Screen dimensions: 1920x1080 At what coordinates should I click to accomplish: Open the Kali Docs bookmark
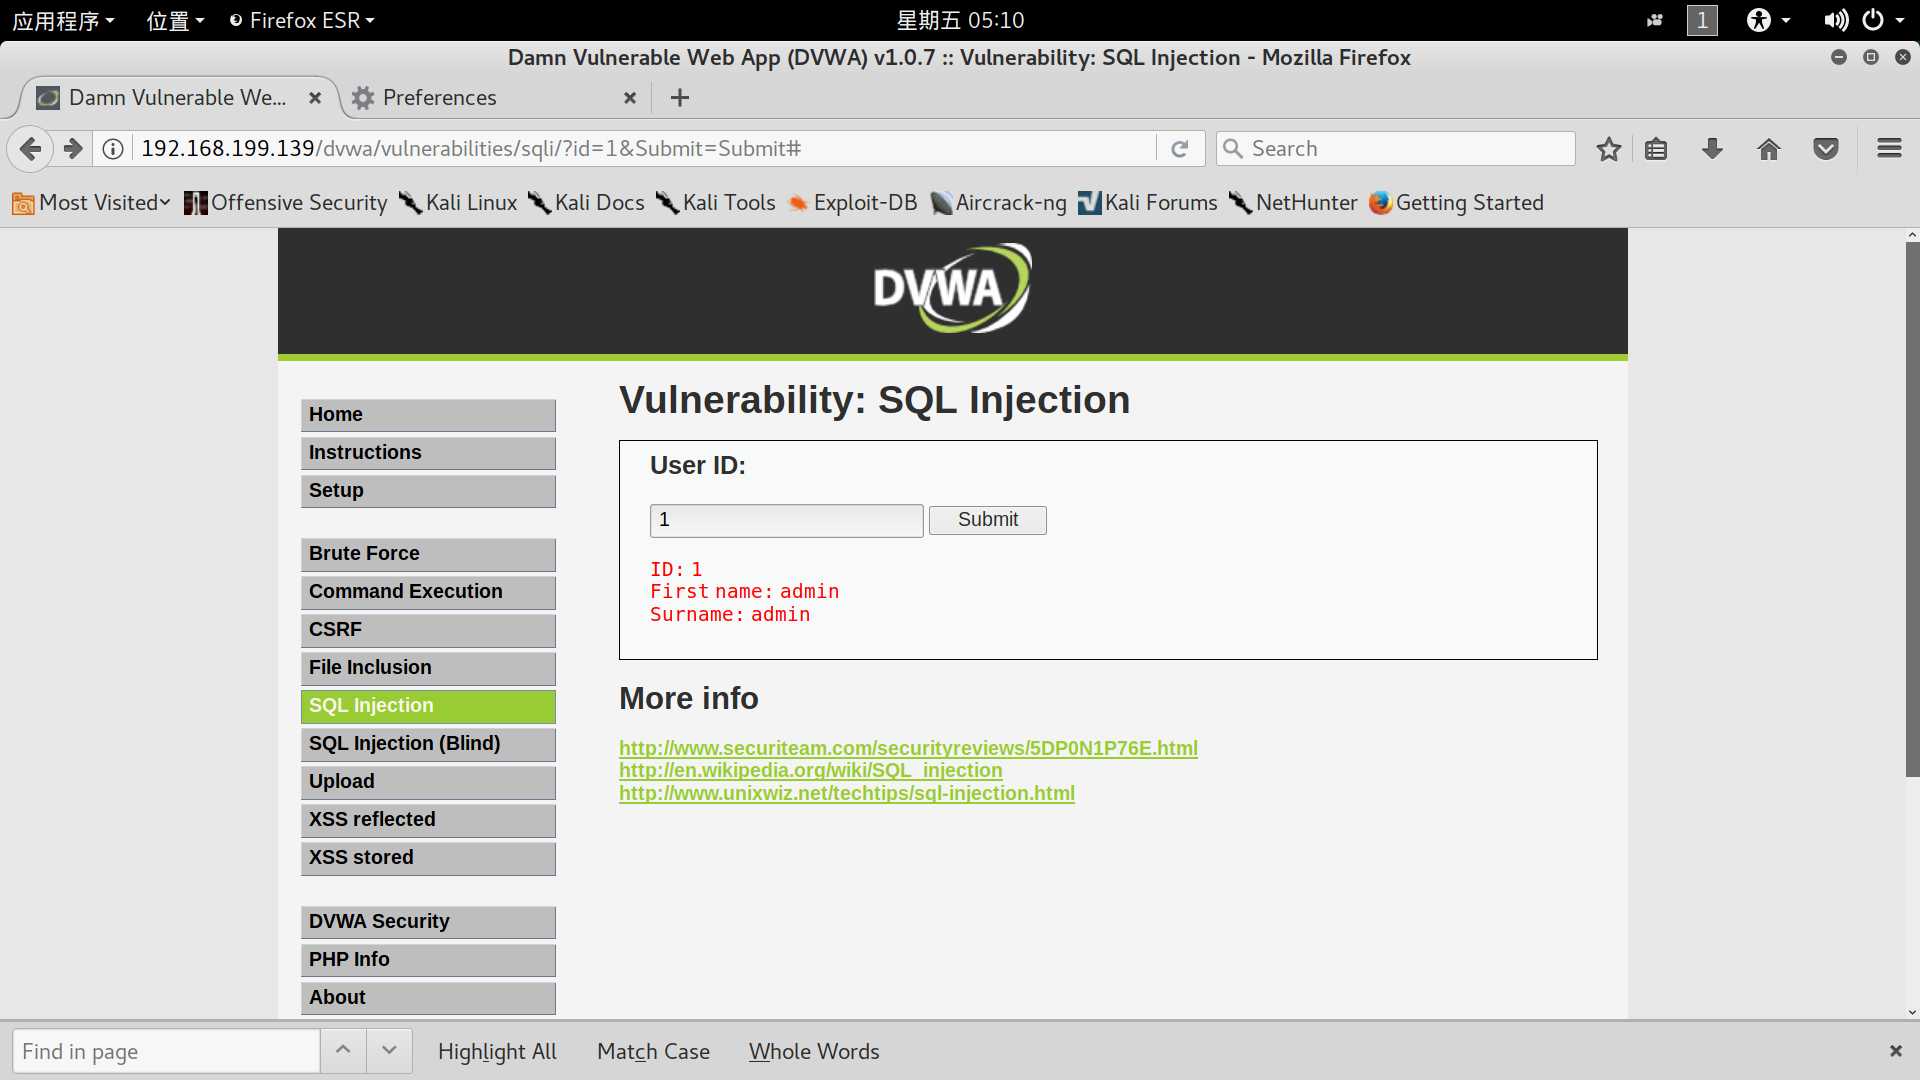tap(586, 203)
